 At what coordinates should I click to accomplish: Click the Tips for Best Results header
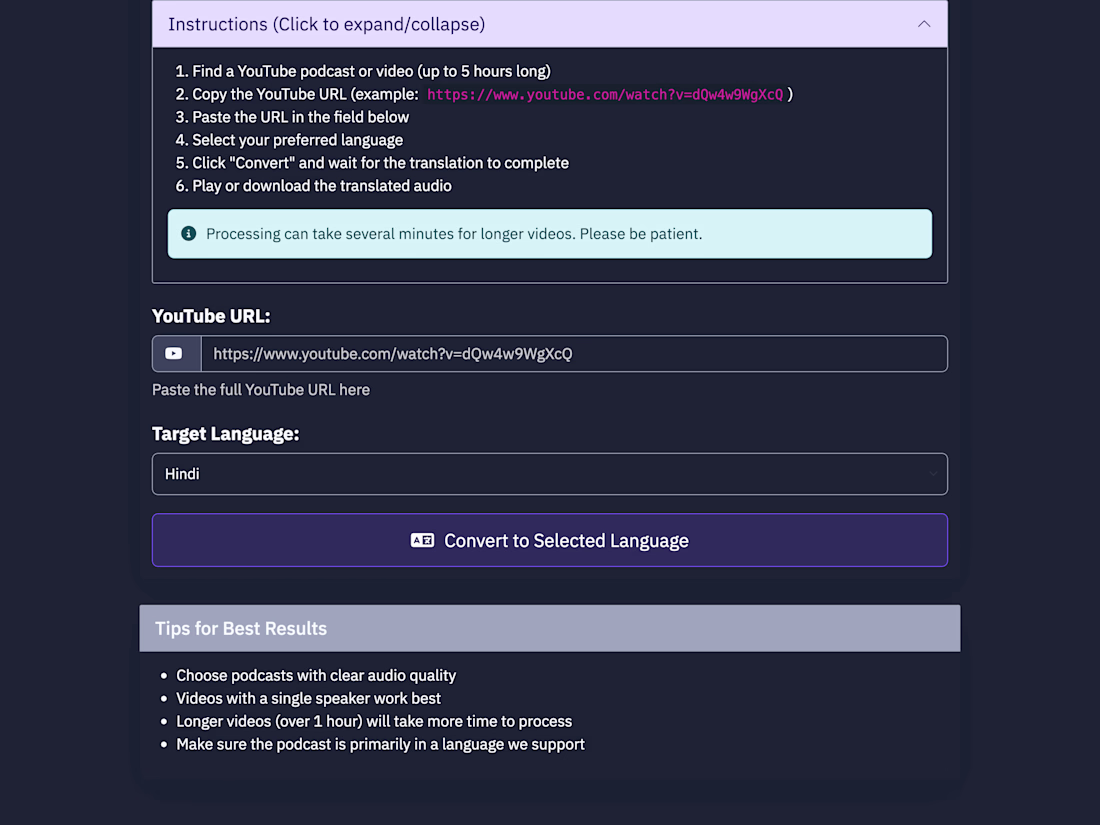click(x=549, y=628)
